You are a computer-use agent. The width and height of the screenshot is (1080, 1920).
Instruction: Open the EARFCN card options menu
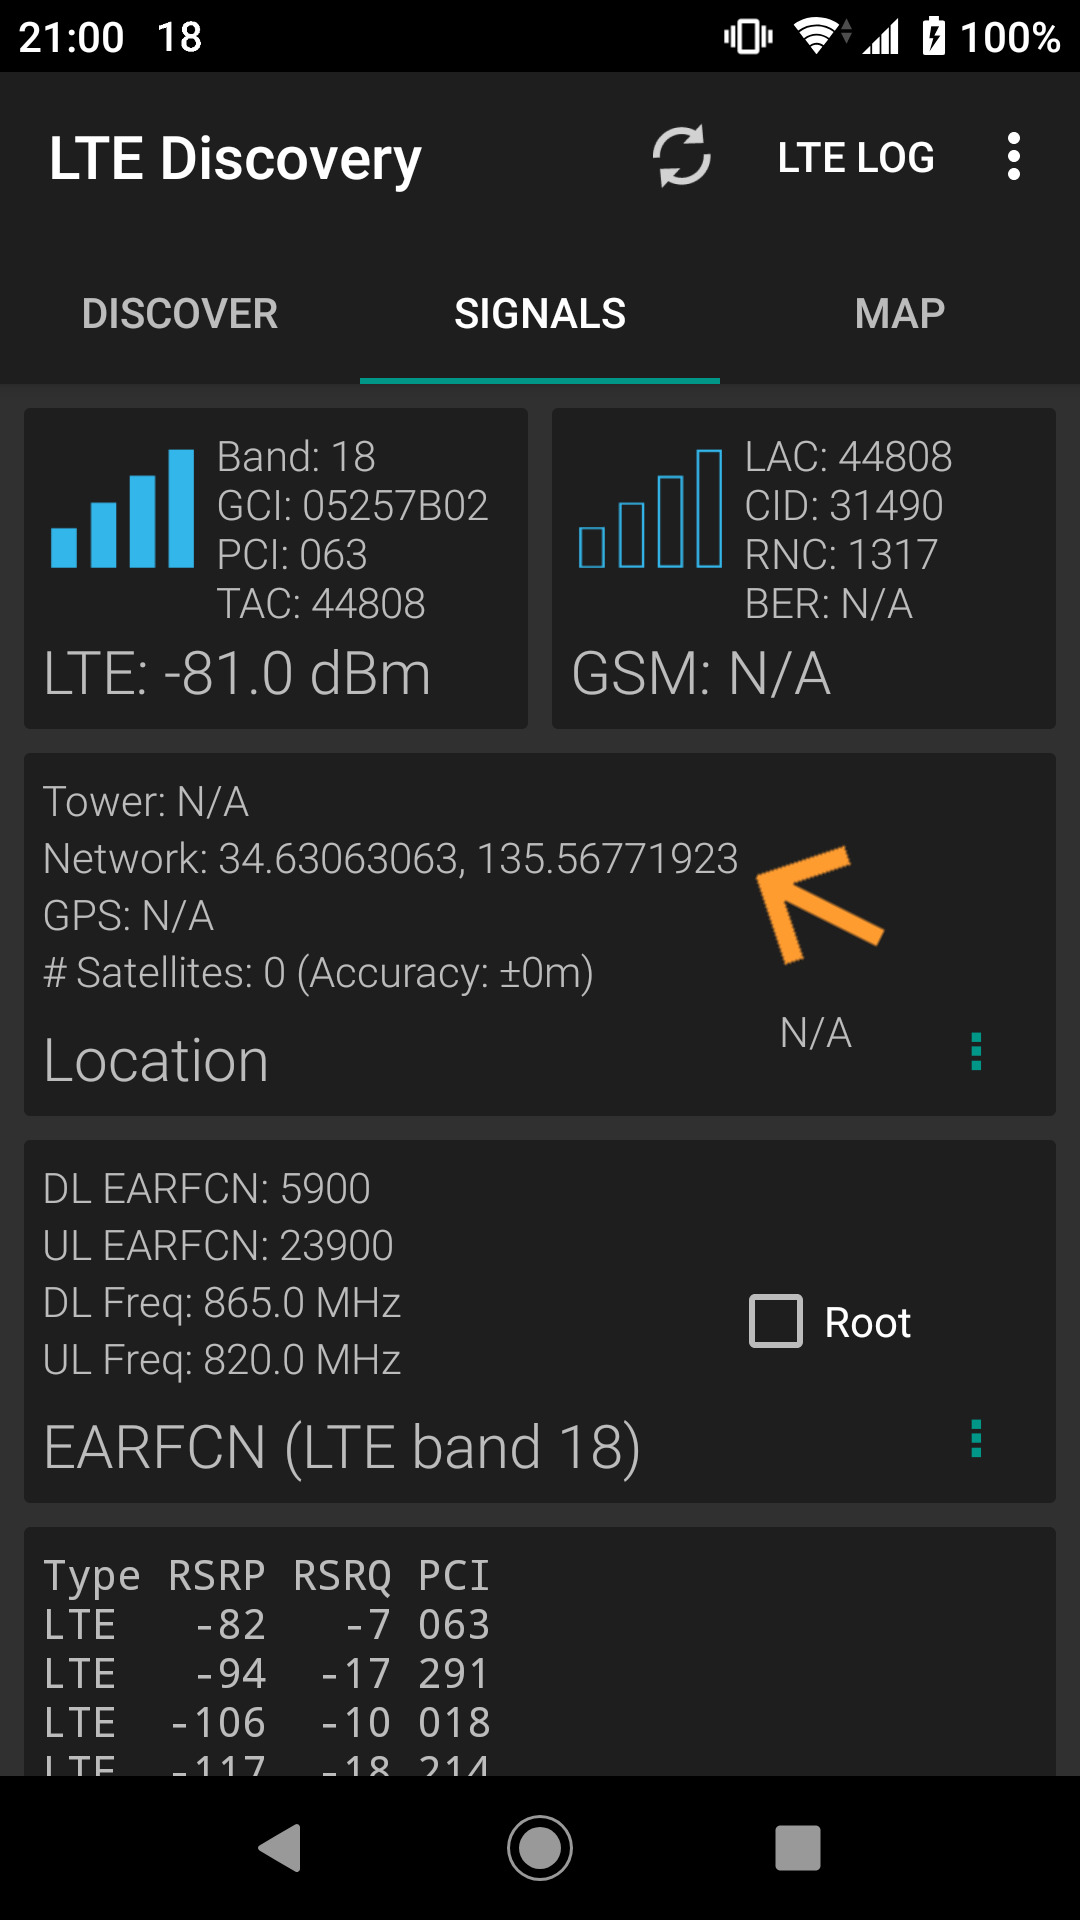(976, 1439)
